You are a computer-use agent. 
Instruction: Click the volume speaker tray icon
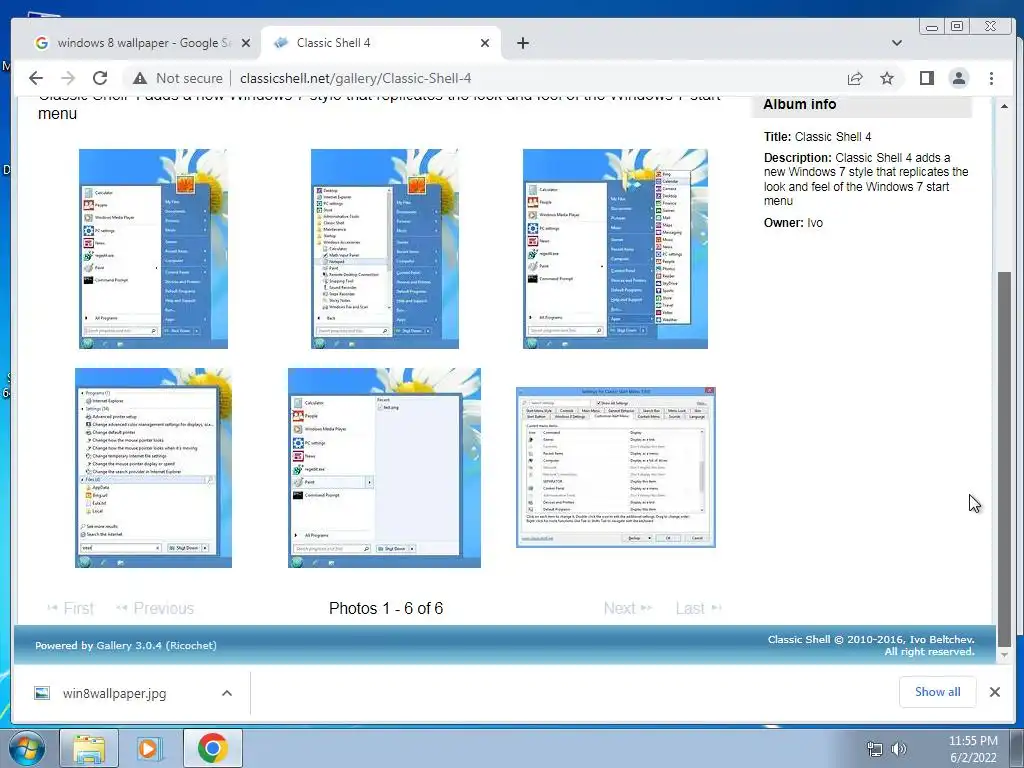coord(899,749)
